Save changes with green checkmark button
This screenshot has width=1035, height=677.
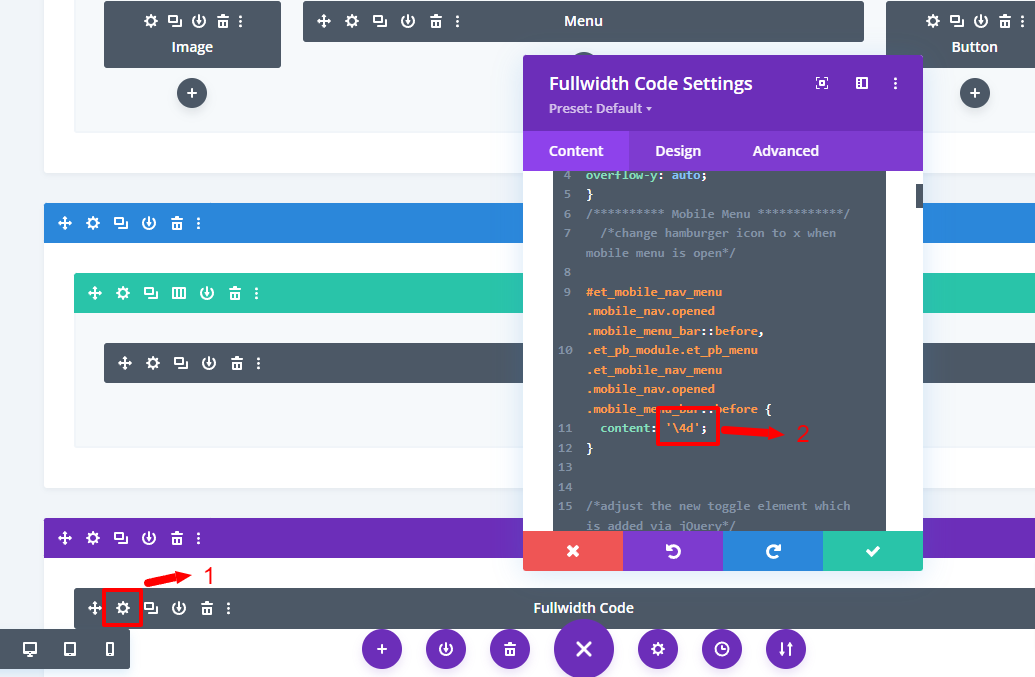872,551
